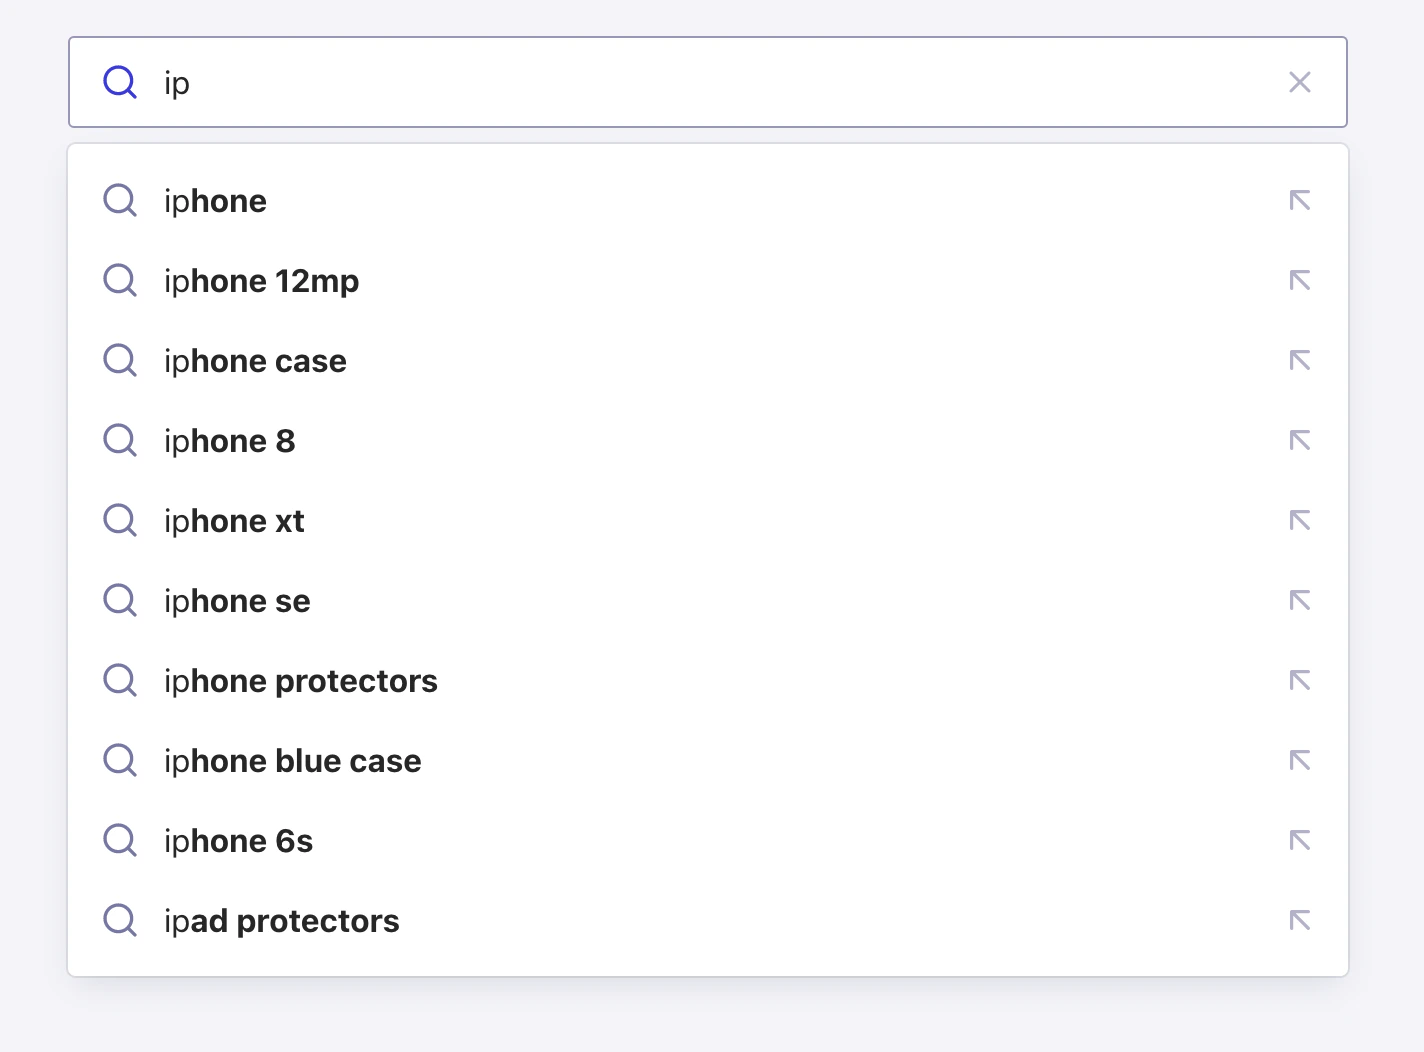The width and height of the screenshot is (1424, 1052).
Task: Click the X to clear the search input
Action: click(x=1300, y=82)
